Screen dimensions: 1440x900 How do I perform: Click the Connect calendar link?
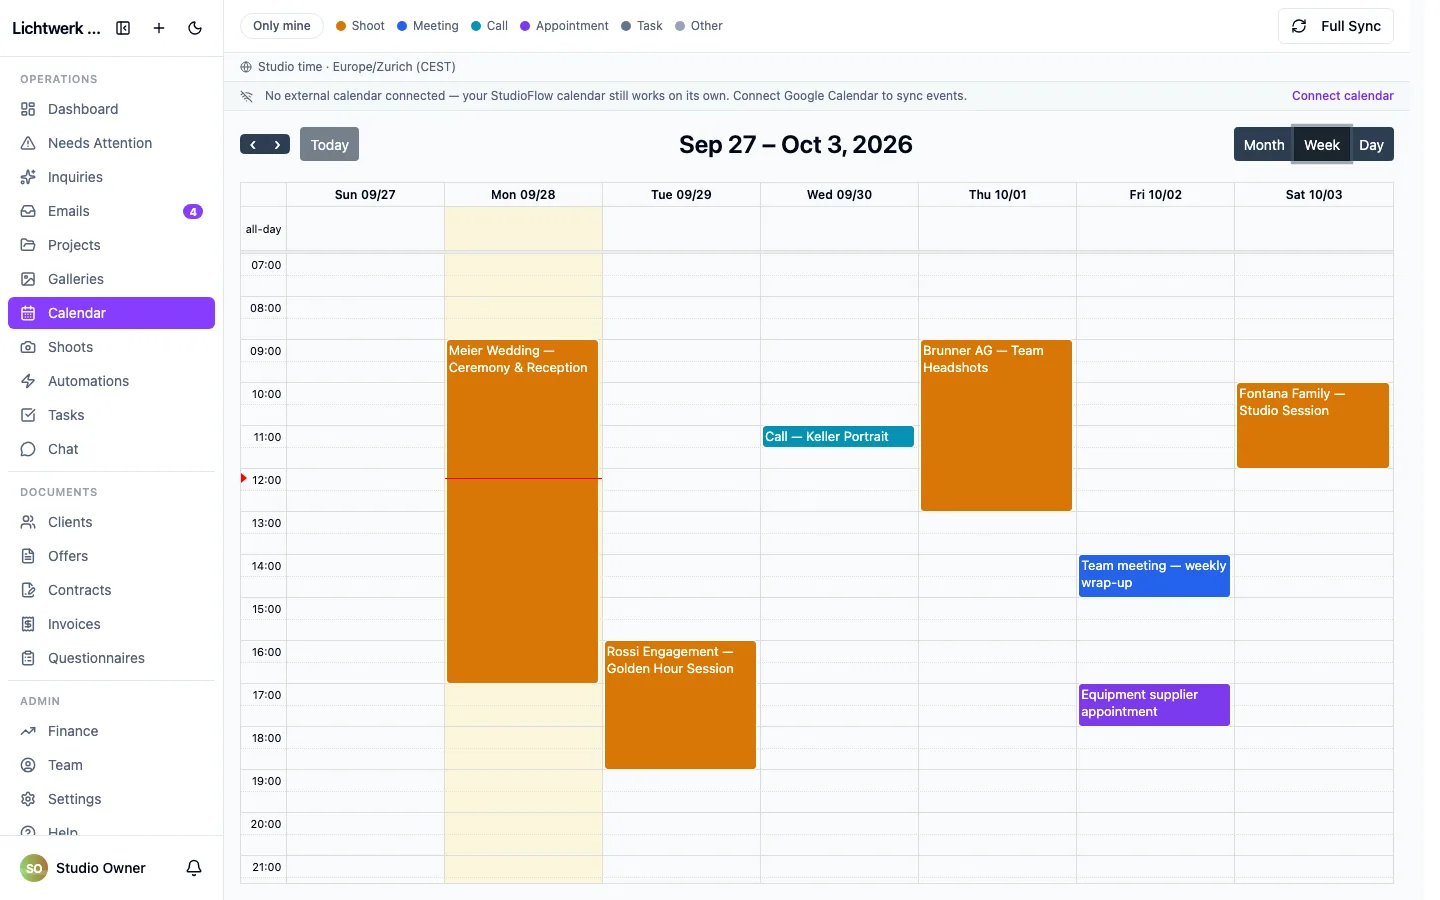(x=1343, y=96)
